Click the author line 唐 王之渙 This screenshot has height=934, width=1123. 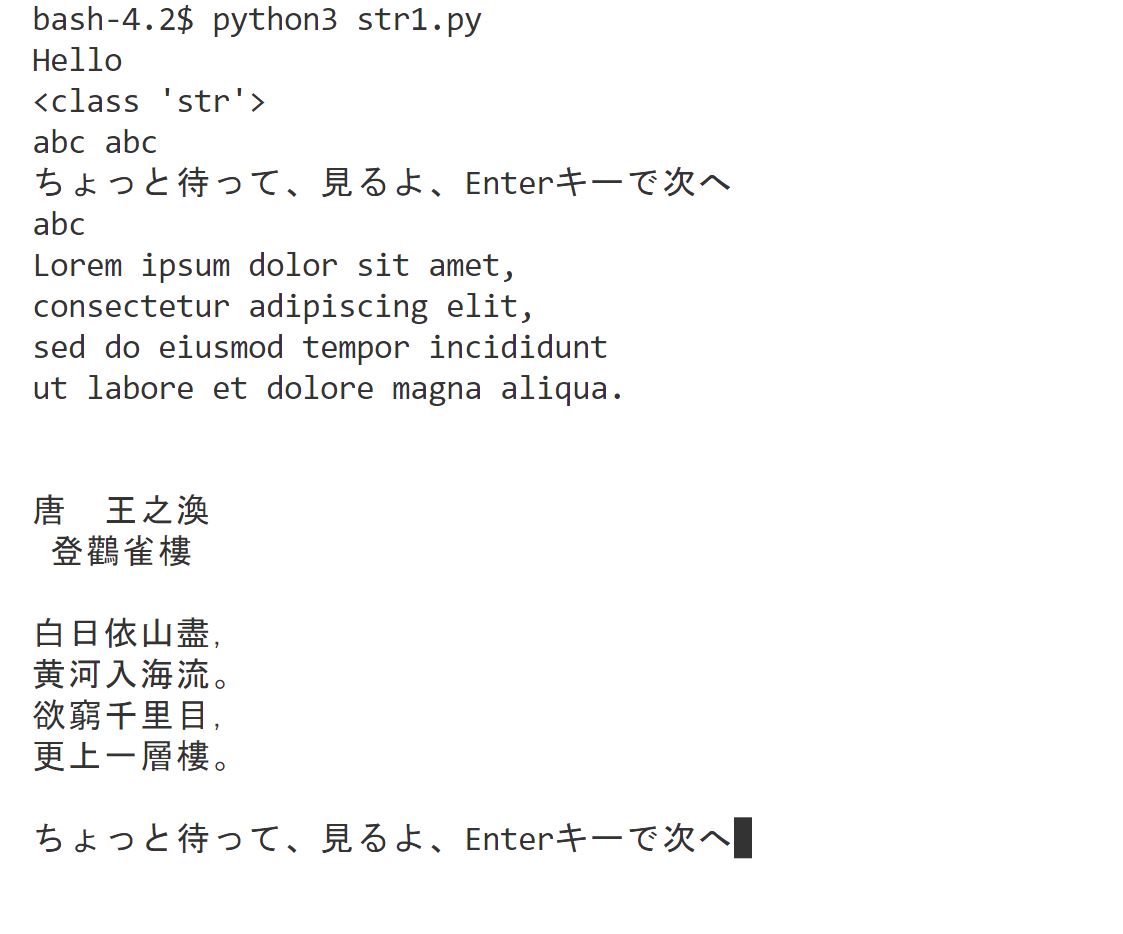(121, 511)
